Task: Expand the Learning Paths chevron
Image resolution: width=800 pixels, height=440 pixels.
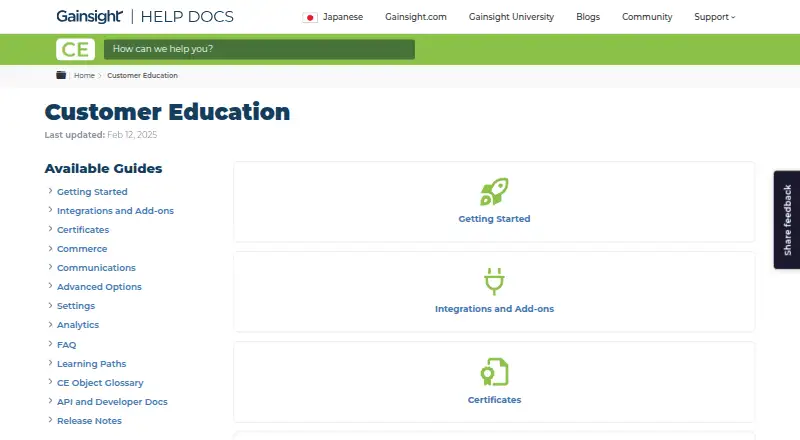Action: tap(50, 363)
